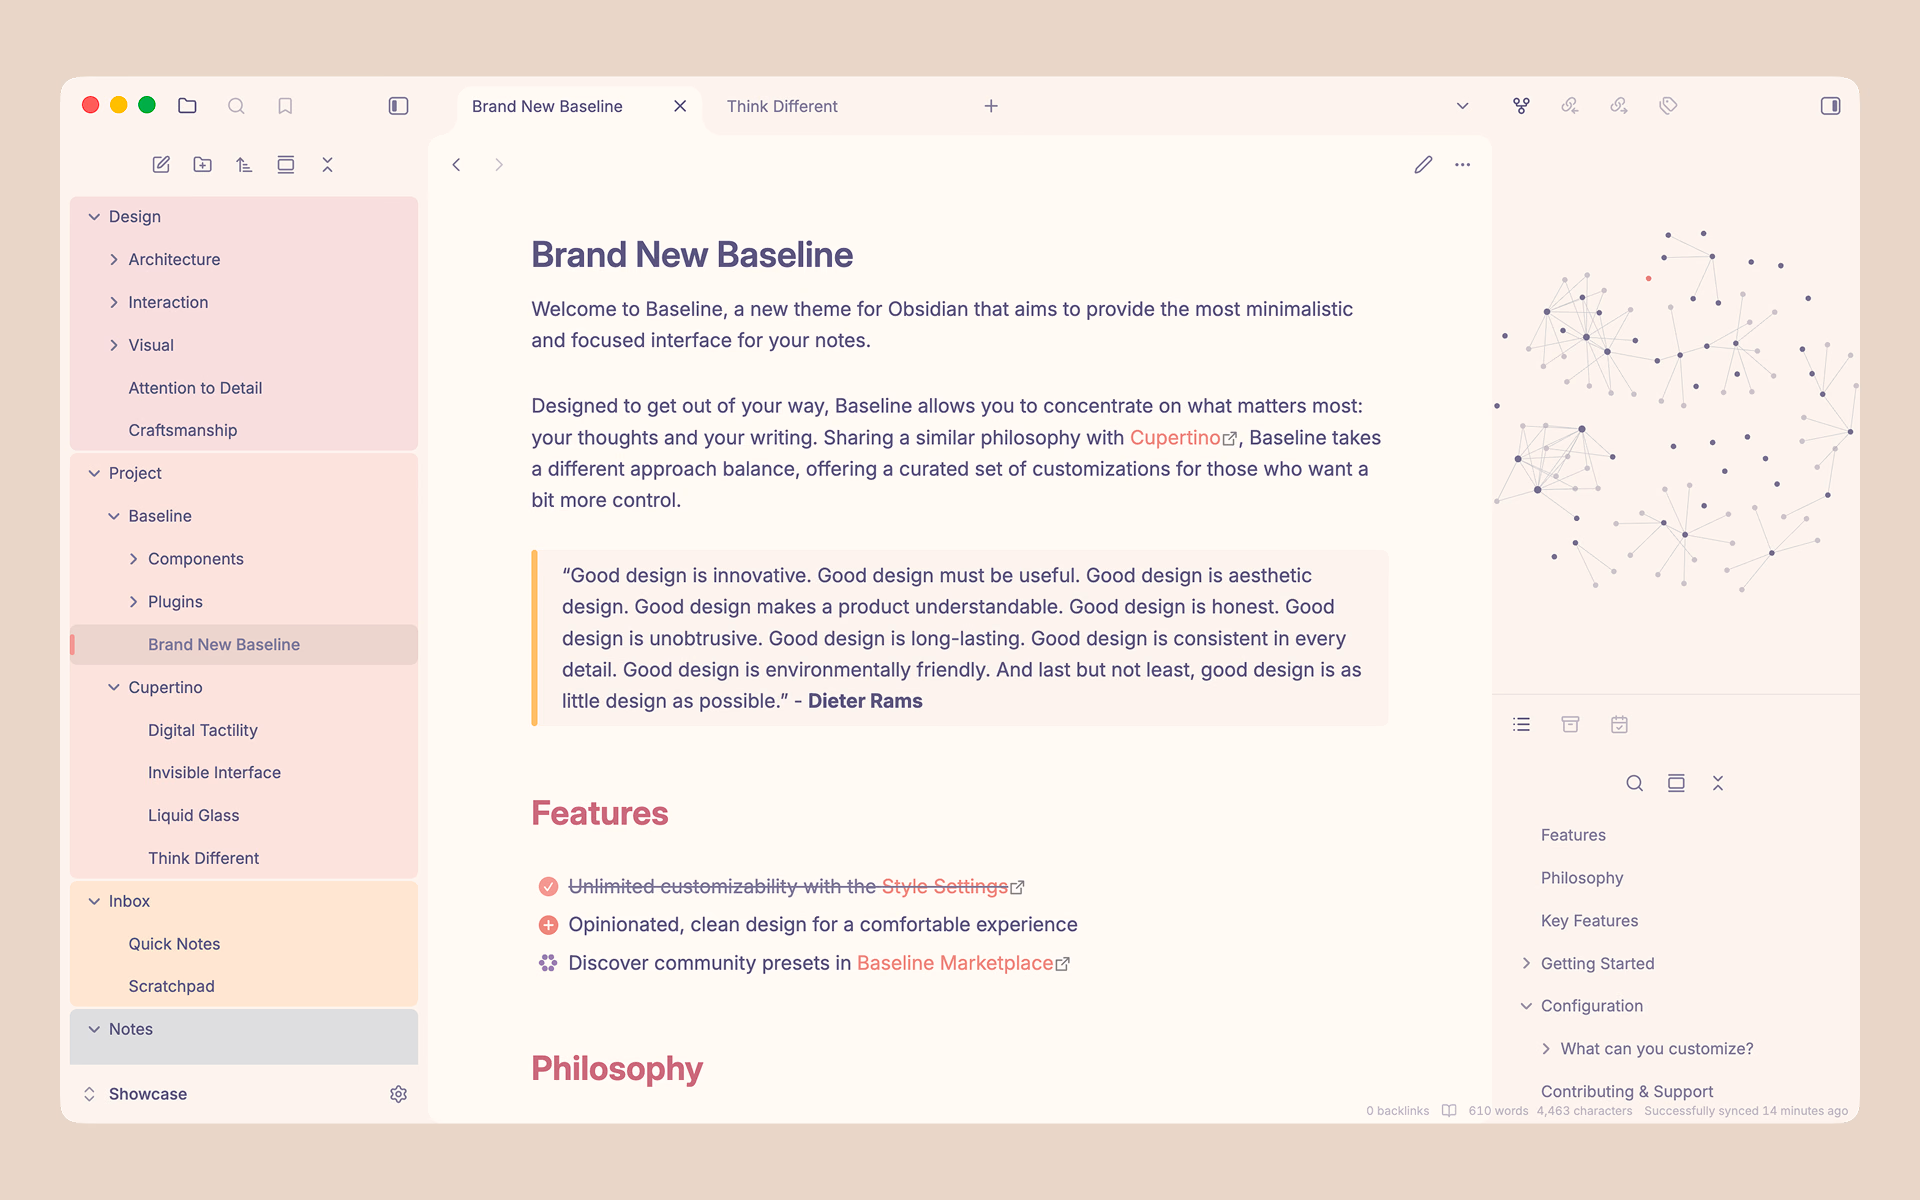Open the tab list dropdown chevron
1920x1200 pixels.
[x=1462, y=106]
